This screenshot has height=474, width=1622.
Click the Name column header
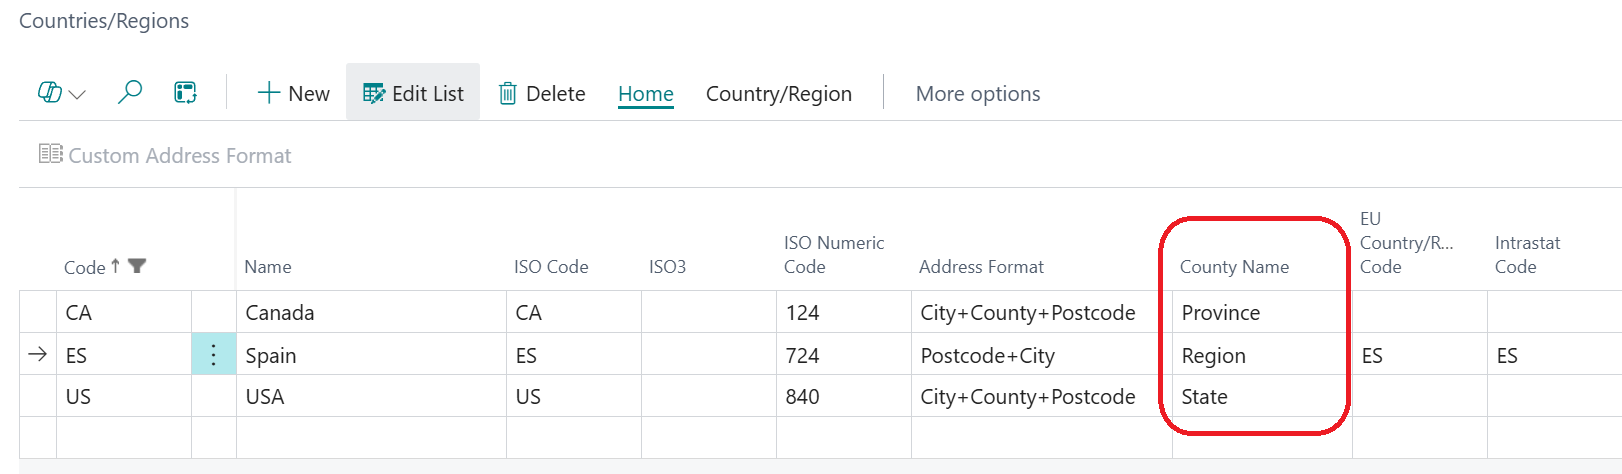268,267
